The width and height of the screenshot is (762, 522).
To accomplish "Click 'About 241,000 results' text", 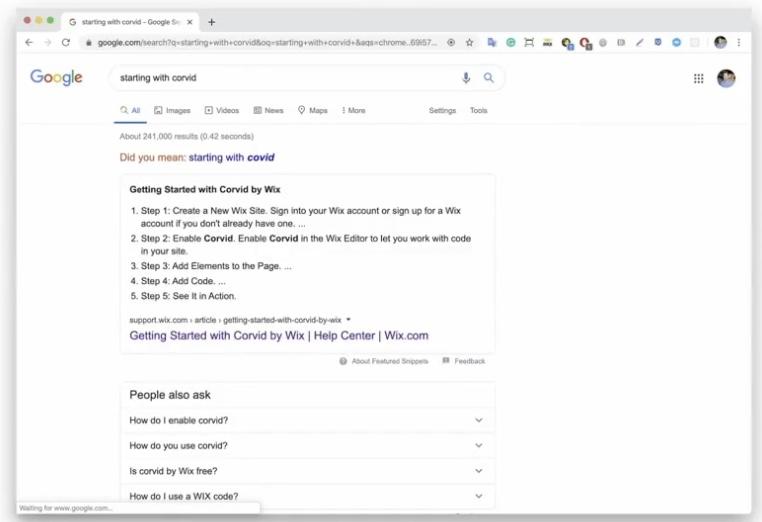I will (187, 137).
